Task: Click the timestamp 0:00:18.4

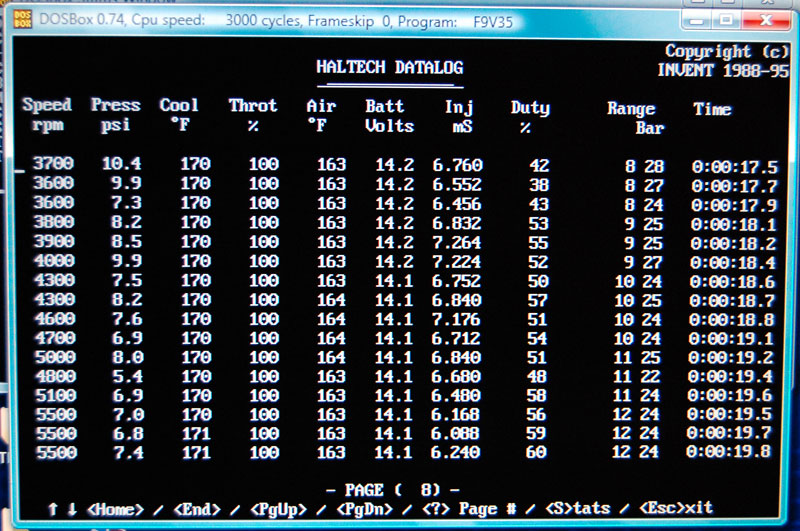Action: click(x=733, y=262)
